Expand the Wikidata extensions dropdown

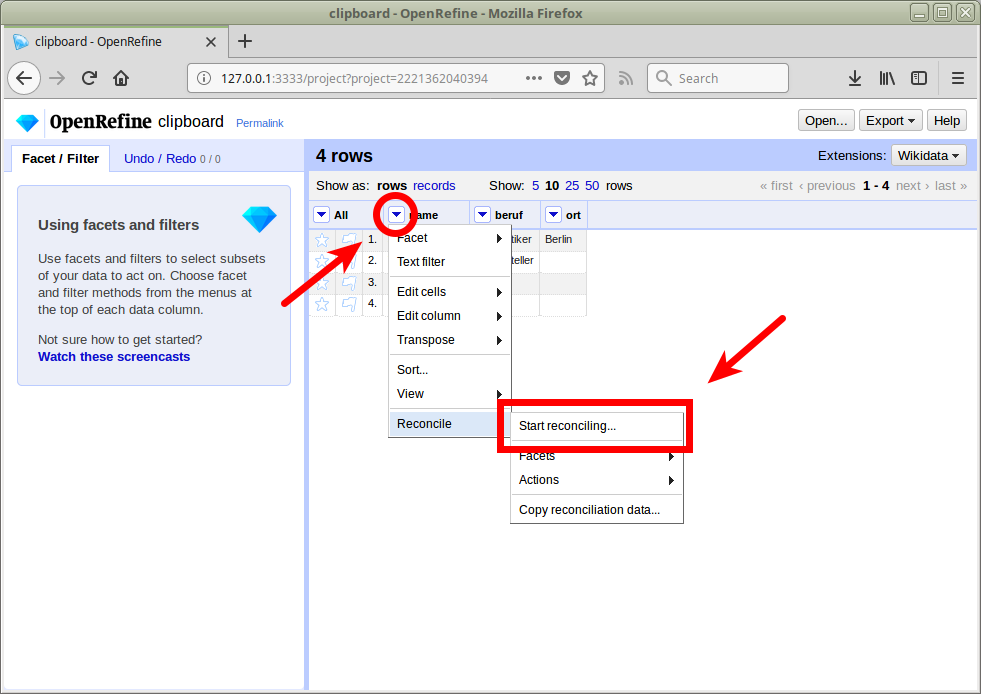tap(928, 155)
